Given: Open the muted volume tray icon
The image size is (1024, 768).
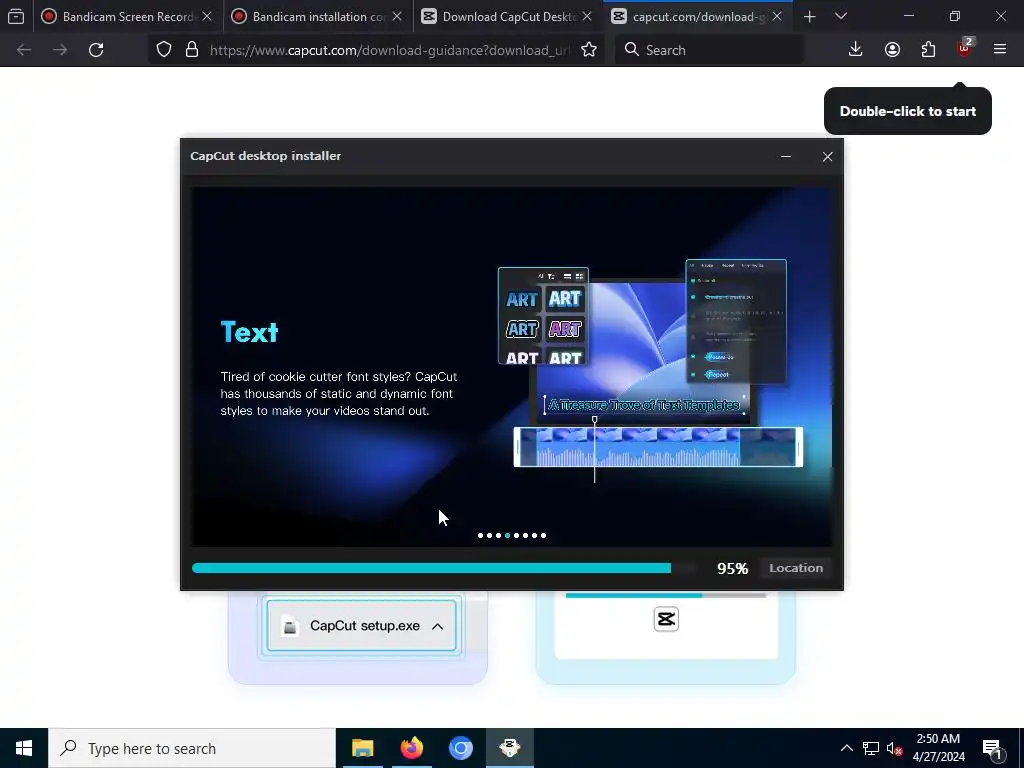Looking at the screenshot, I should (x=894, y=748).
